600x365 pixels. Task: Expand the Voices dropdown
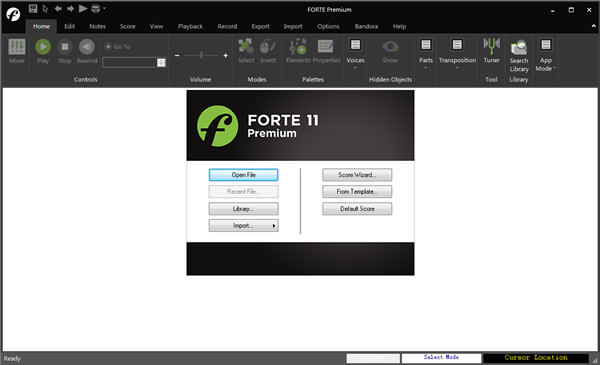click(355, 54)
